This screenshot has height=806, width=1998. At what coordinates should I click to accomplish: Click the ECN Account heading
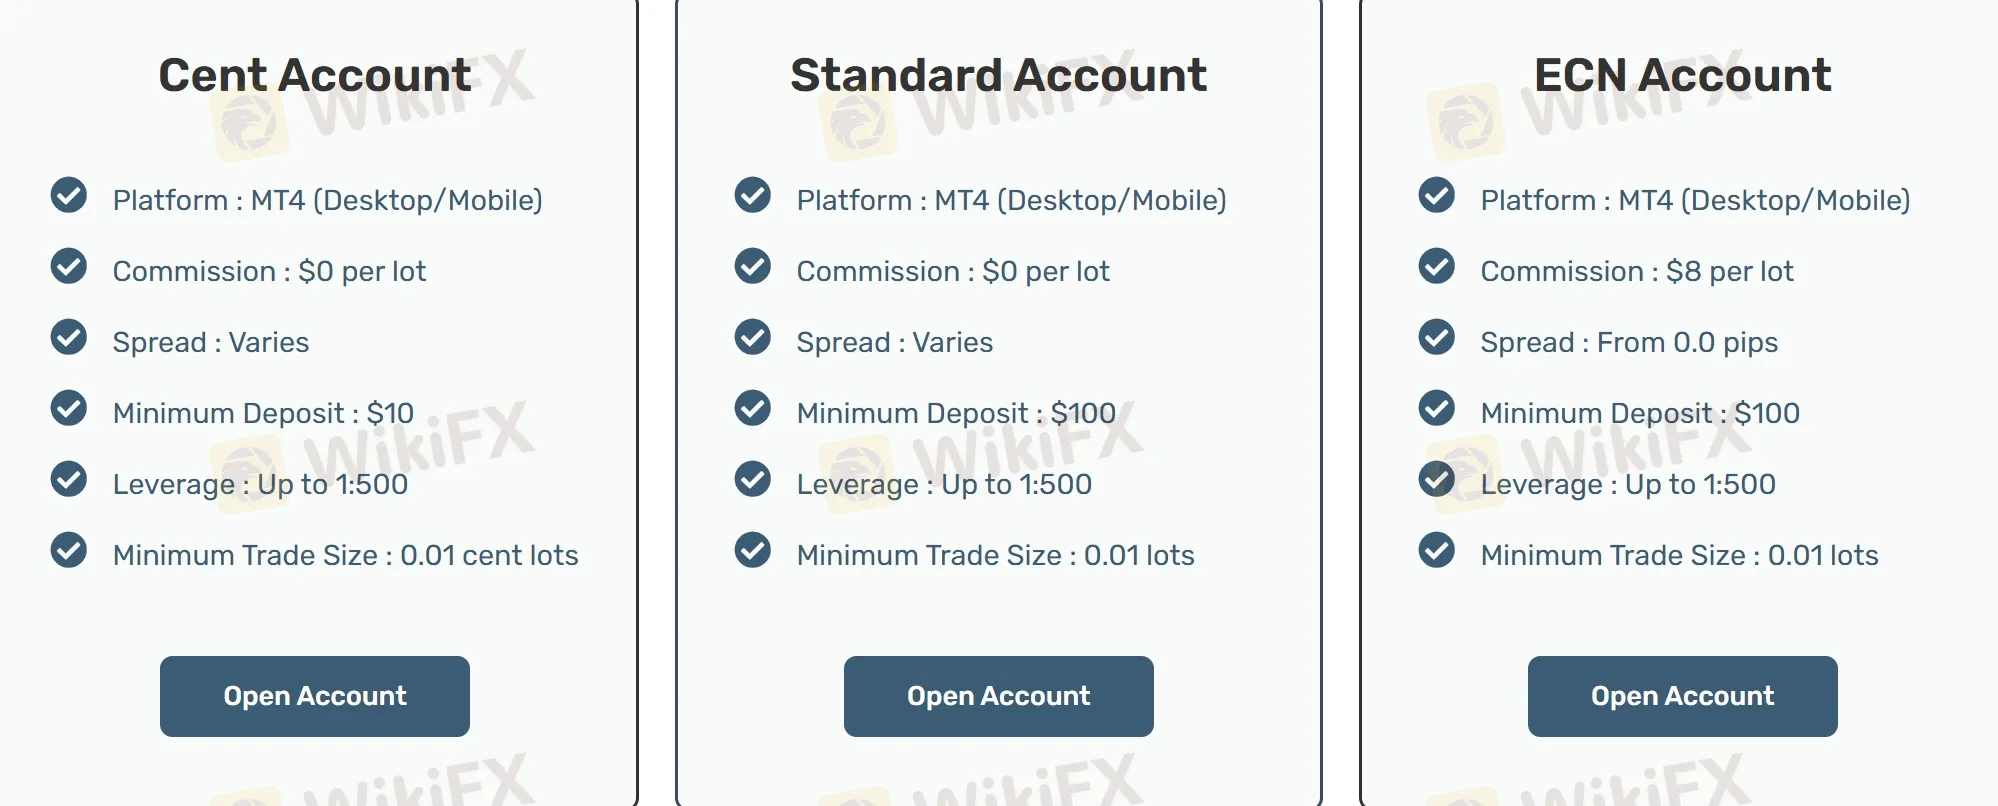tap(1683, 75)
